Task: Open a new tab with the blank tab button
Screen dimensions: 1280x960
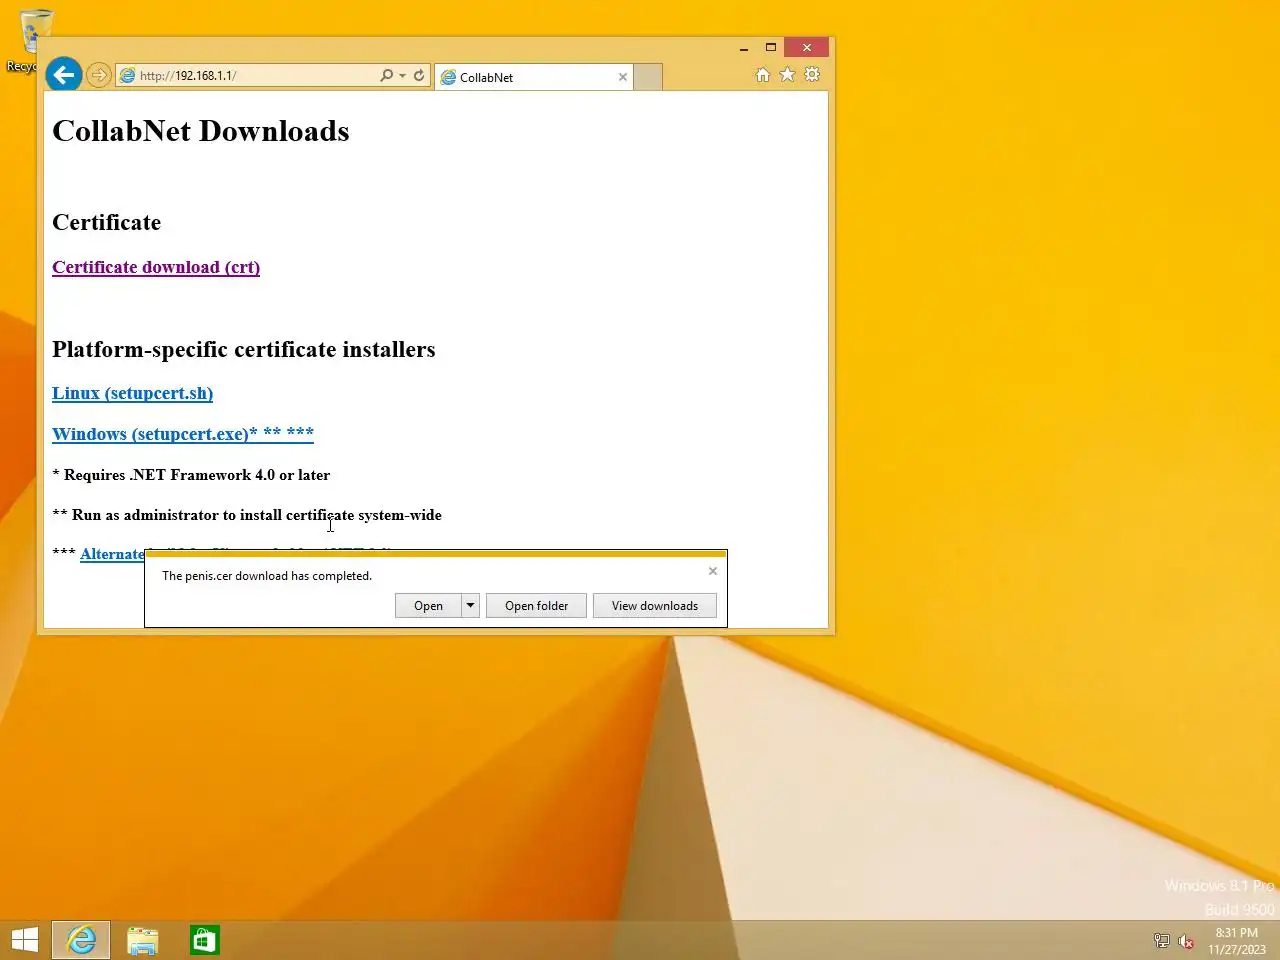Action: (648, 77)
